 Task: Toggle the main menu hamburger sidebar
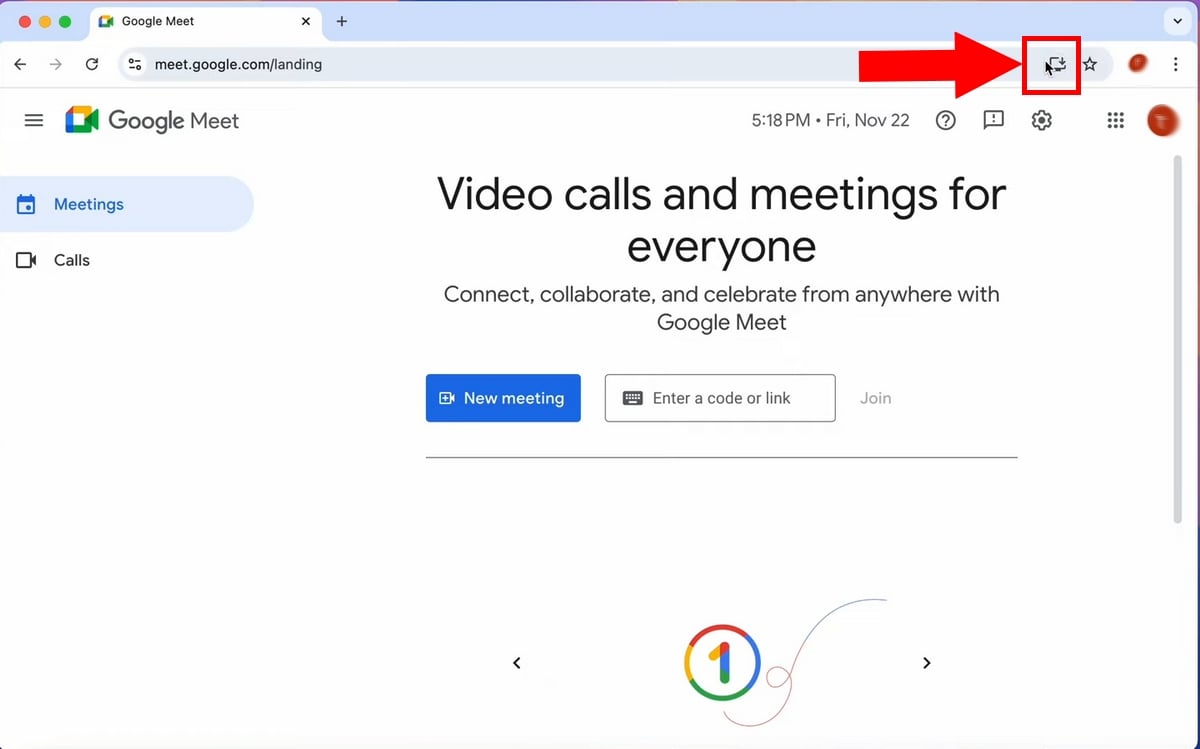click(x=34, y=121)
